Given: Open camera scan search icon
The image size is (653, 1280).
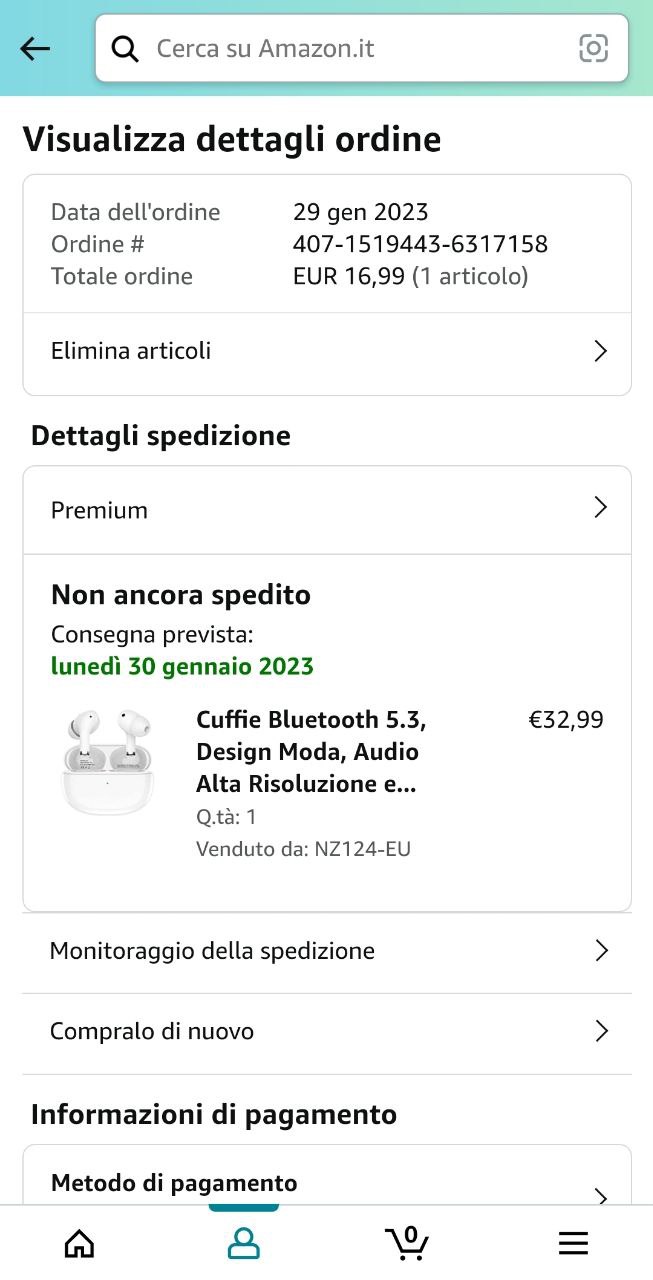Looking at the screenshot, I should pos(593,48).
